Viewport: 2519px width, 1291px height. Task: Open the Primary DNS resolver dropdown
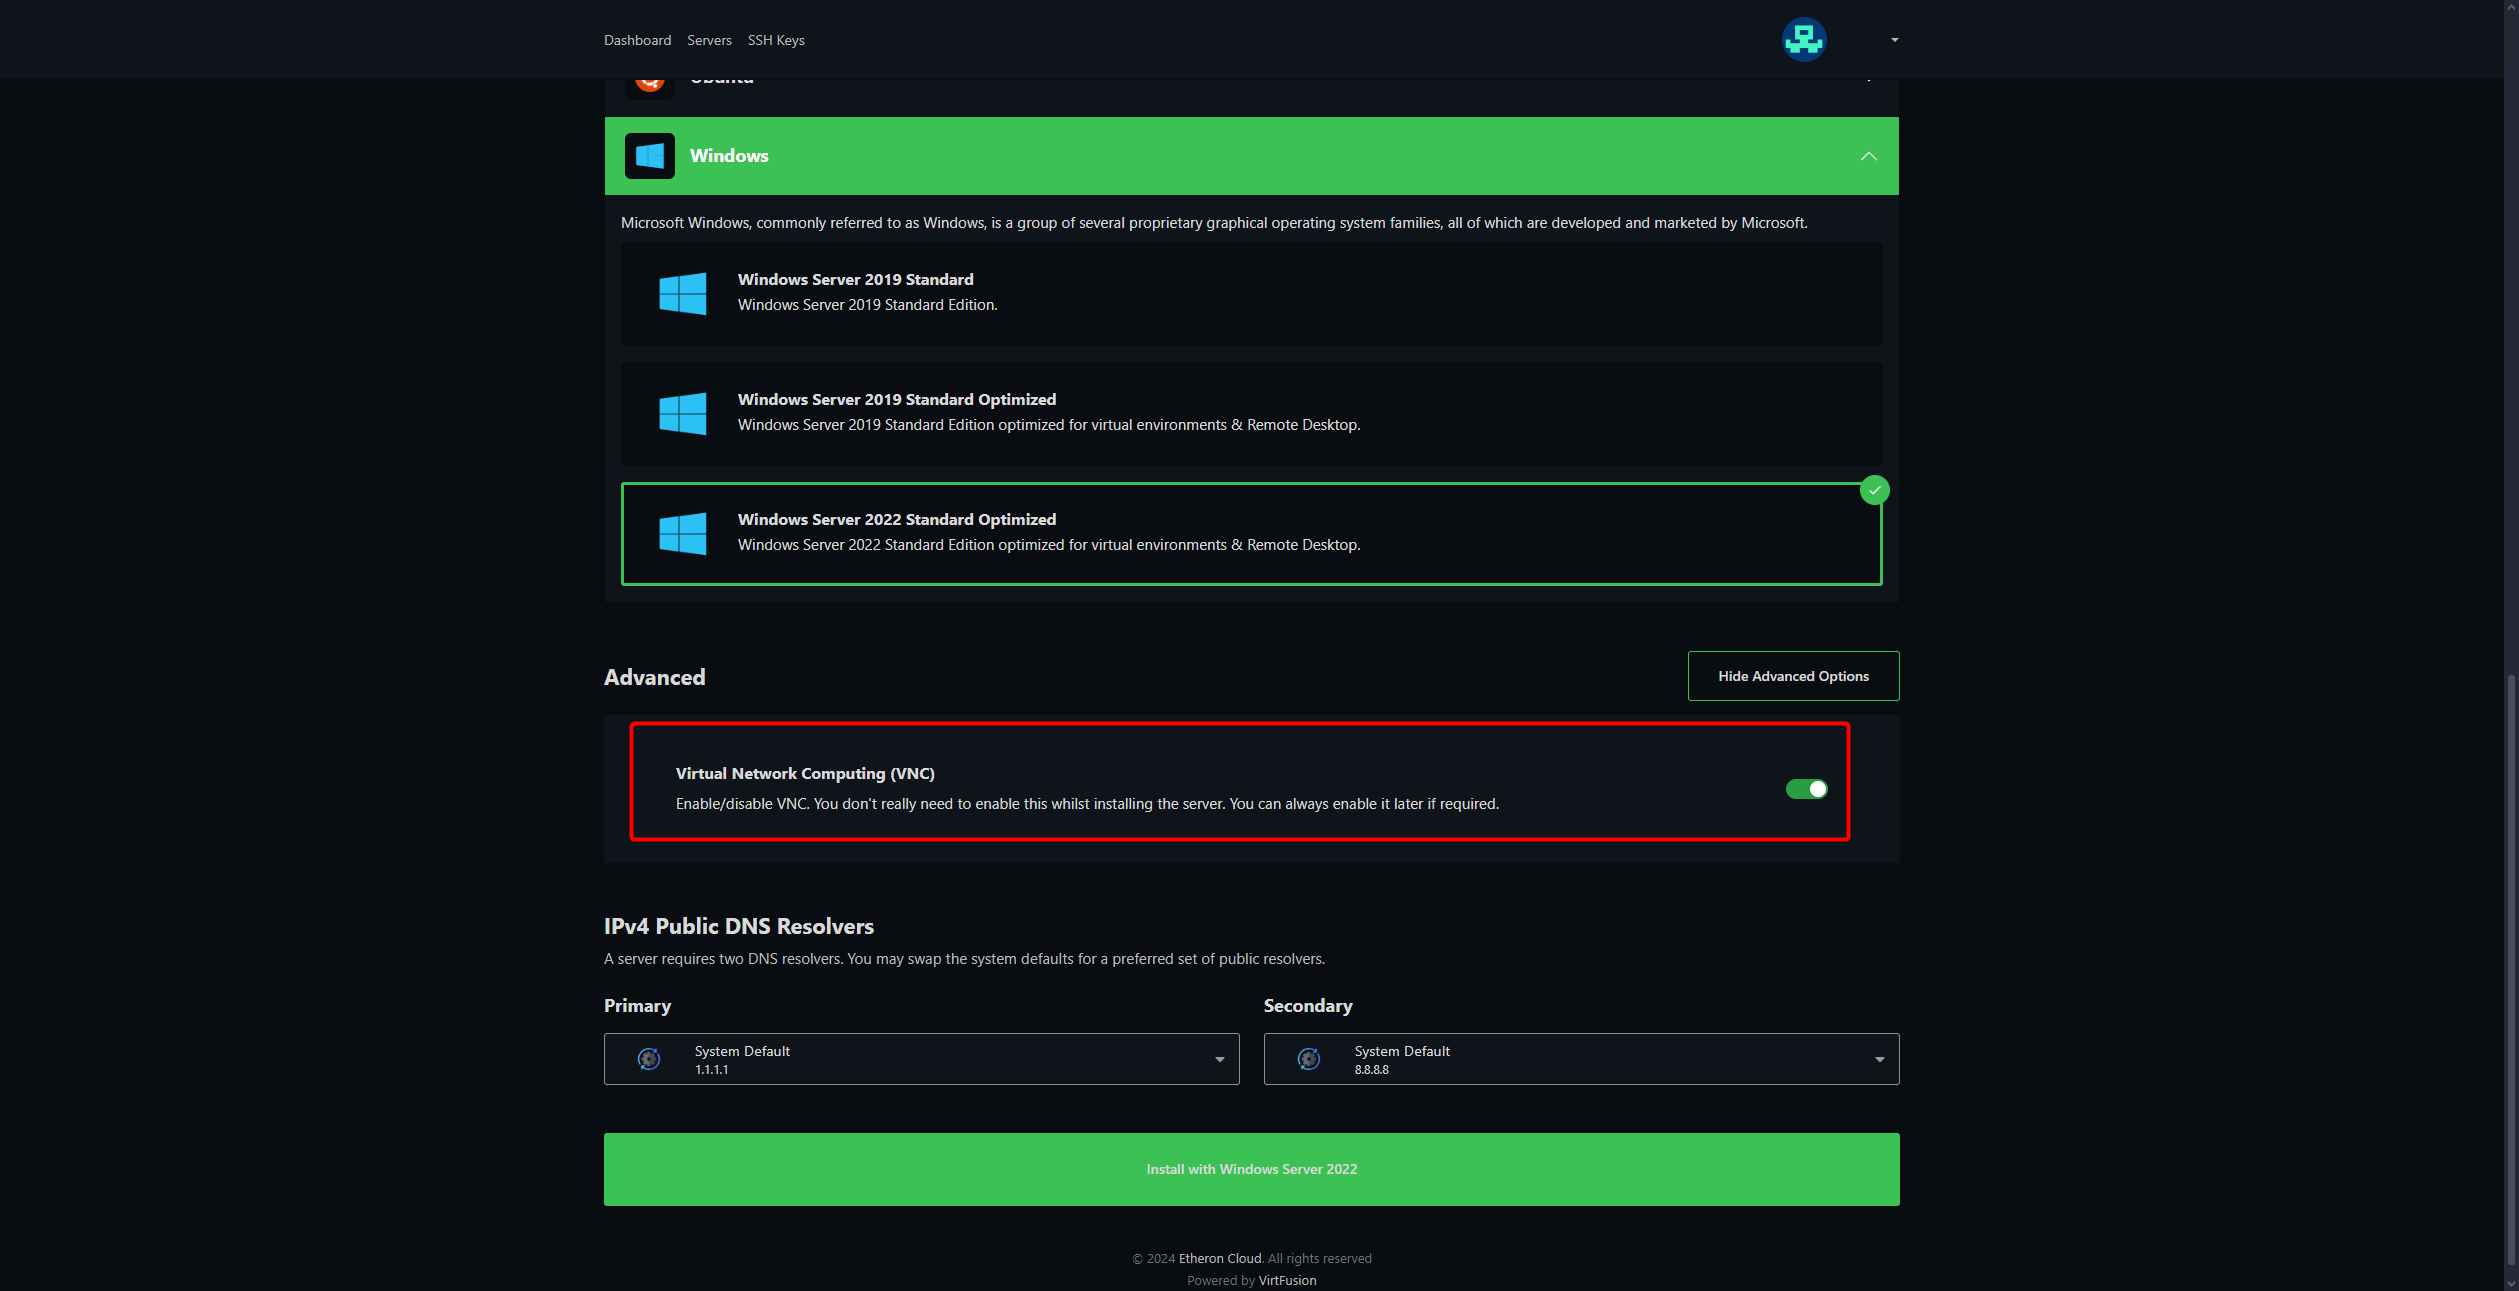921,1059
